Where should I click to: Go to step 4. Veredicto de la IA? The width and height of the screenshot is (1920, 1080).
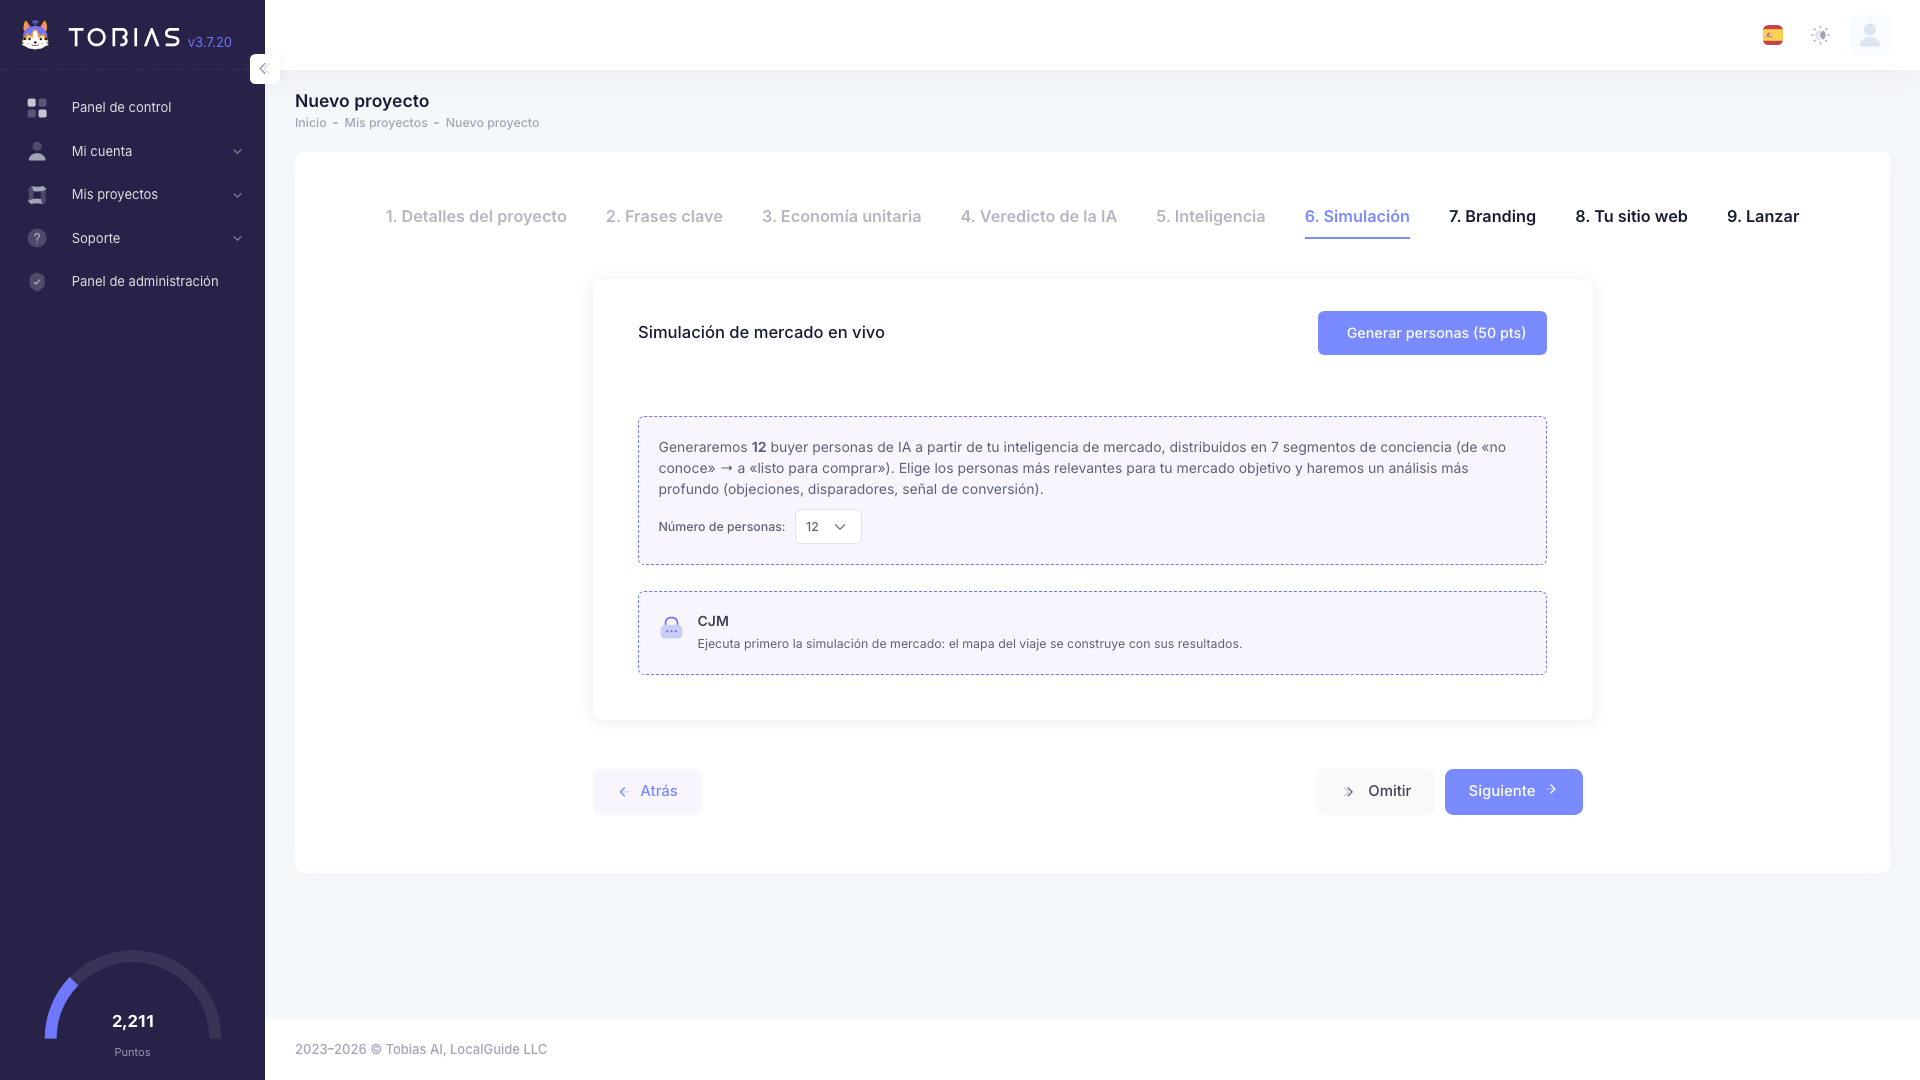click(x=1038, y=217)
